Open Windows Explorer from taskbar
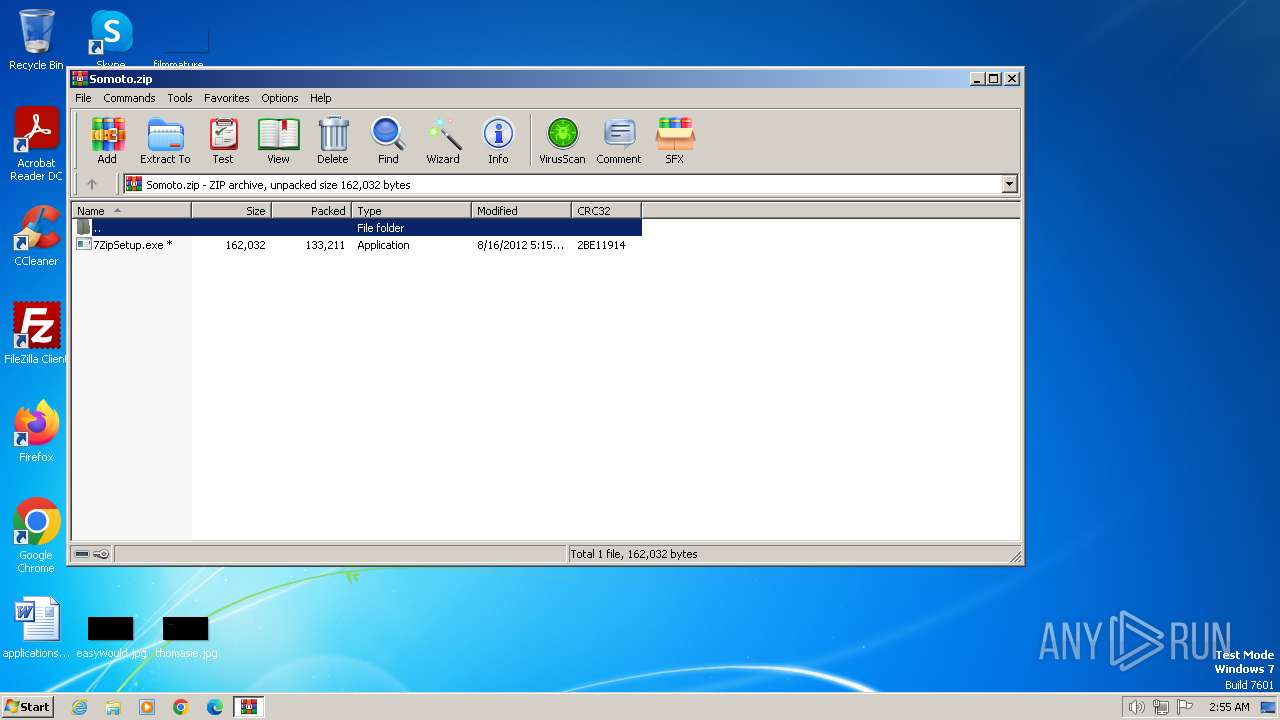 pyautogui.click(x=113, y=707)
